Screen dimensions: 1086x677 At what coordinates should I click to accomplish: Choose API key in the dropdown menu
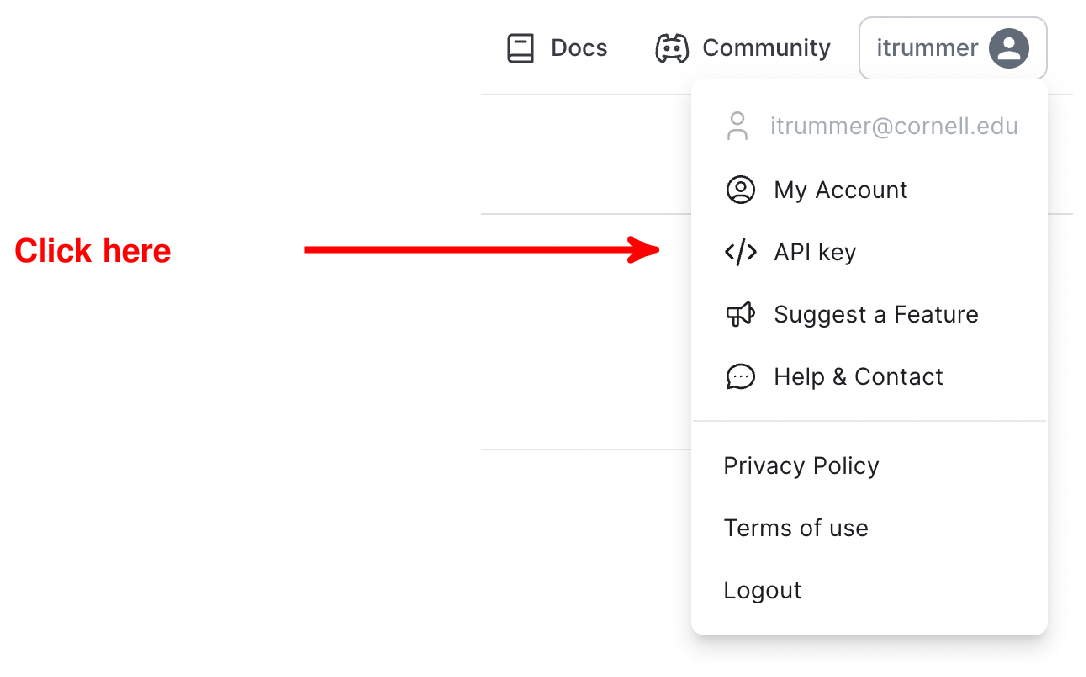pyautogui.click(x=869, y=252)
